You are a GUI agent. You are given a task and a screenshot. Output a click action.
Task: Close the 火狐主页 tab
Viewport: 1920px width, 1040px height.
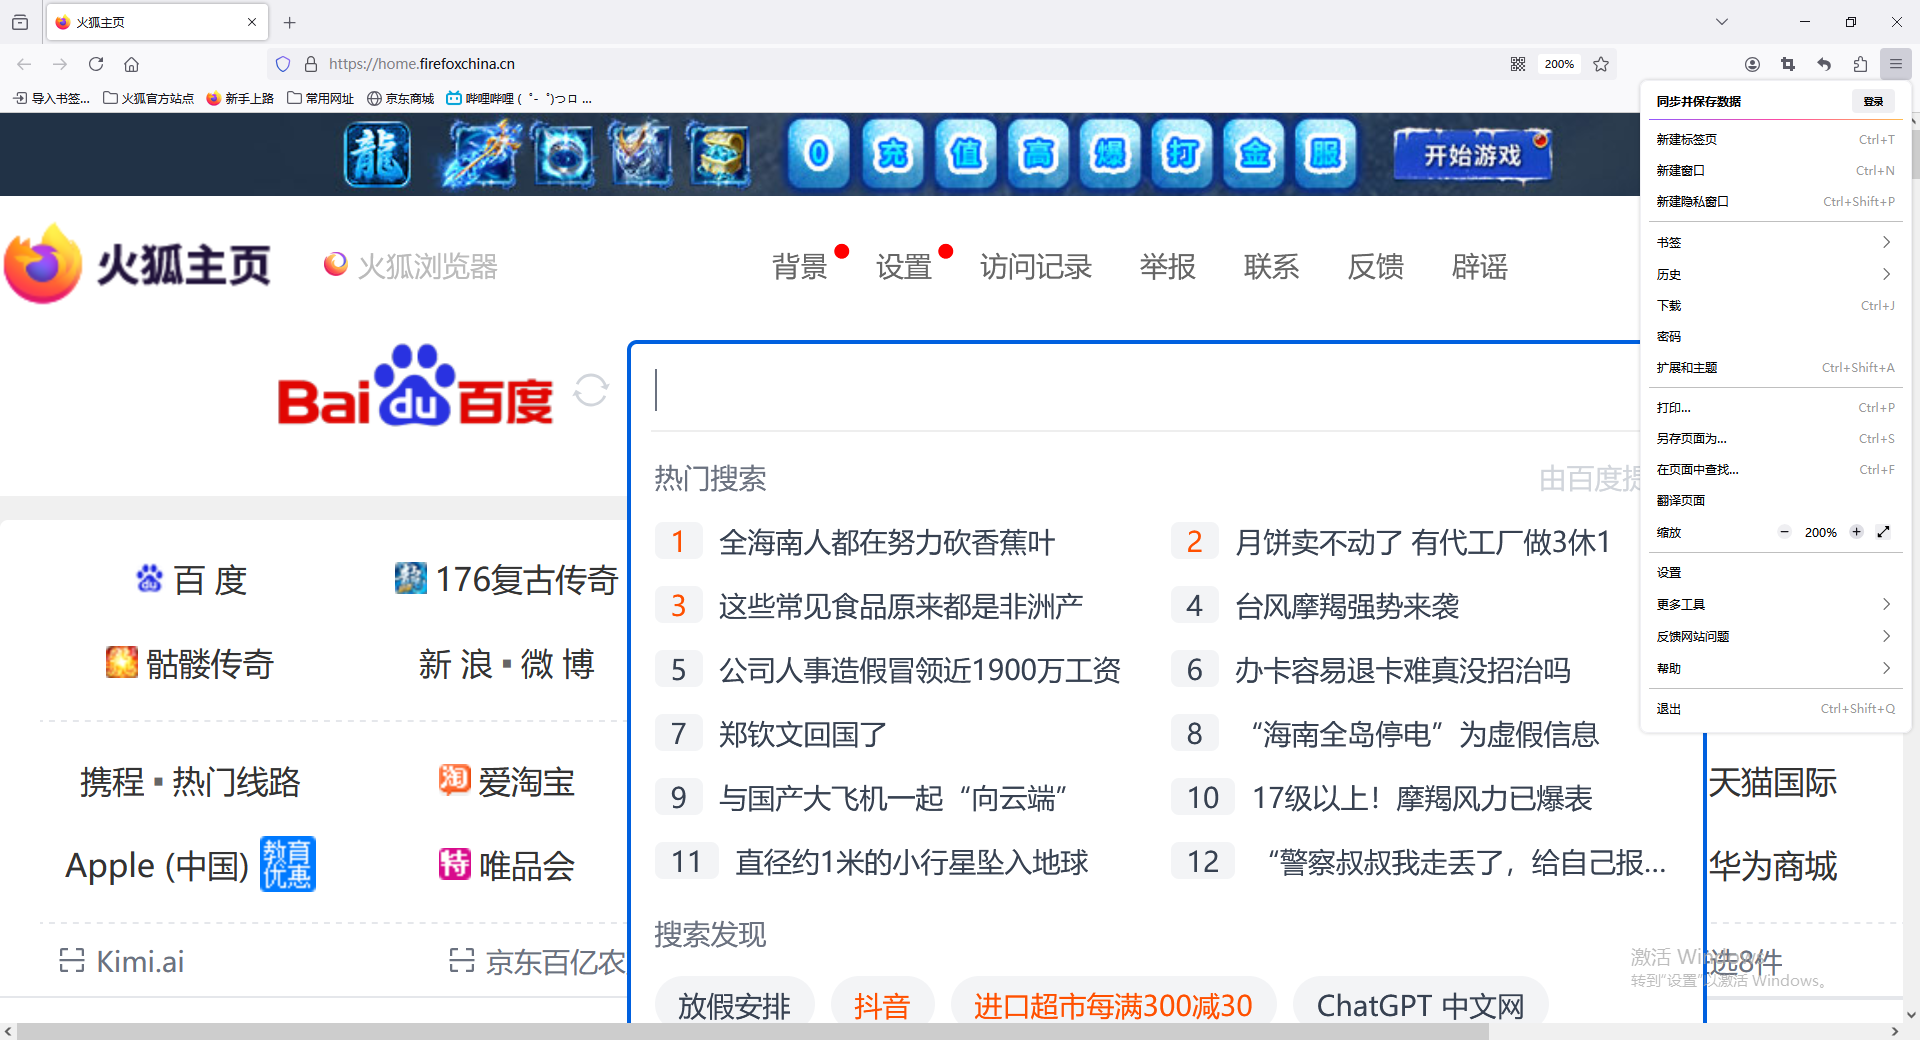coord(252,22)
